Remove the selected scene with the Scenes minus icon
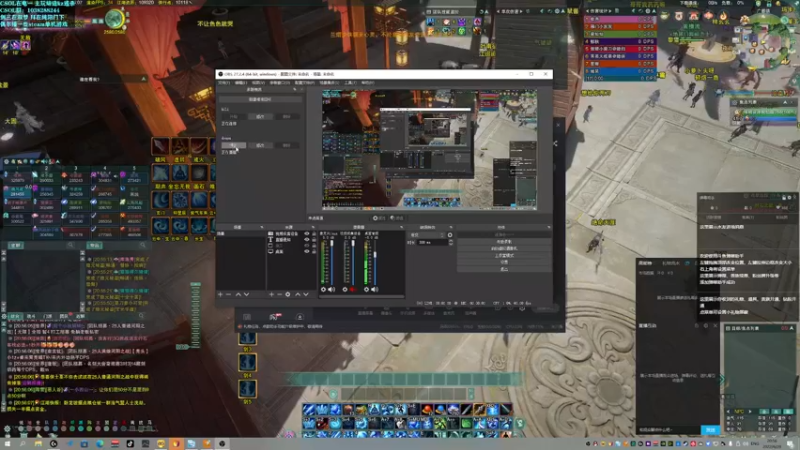The width and height of the screenshot is (800, 450). click(x=229, y=294)
